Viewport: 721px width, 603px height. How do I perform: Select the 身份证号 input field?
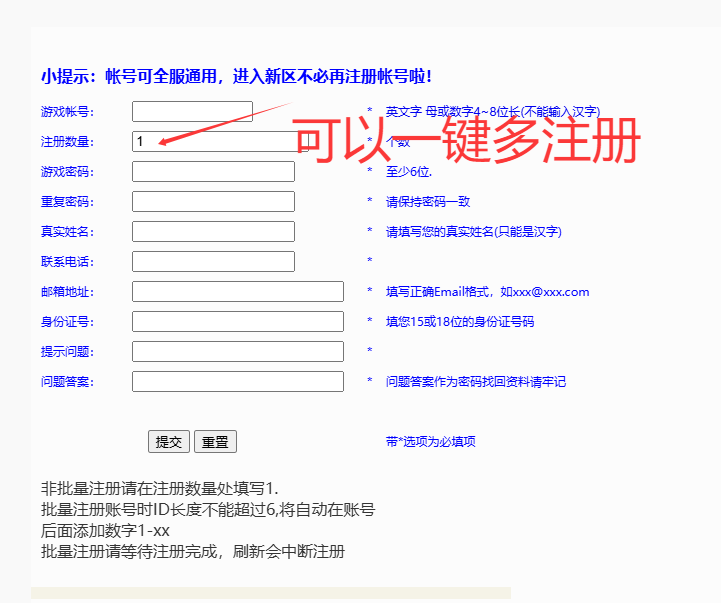[237, 322]
